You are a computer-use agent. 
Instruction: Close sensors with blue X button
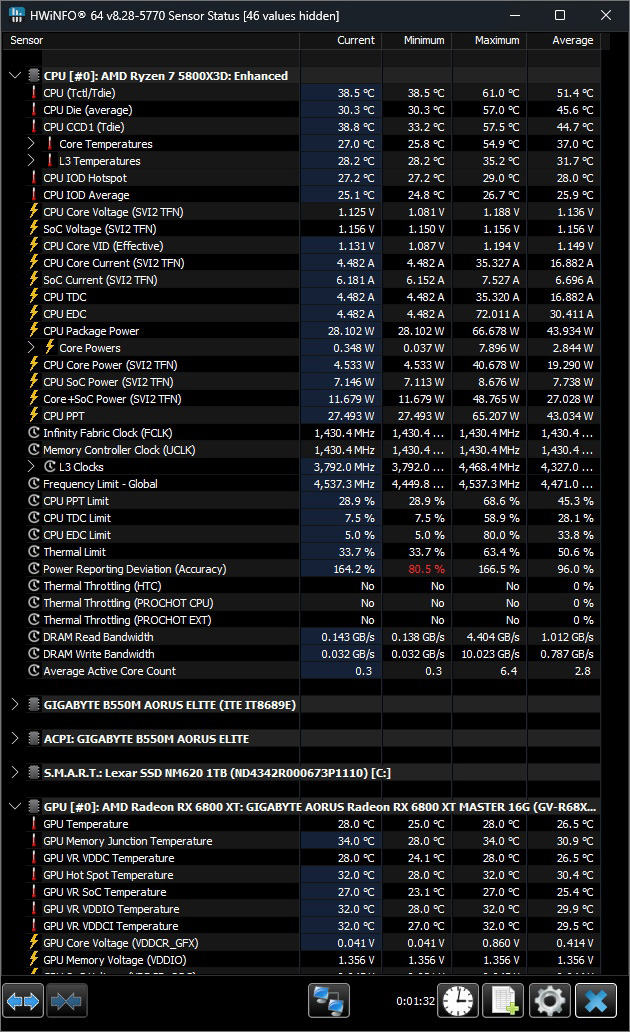tap(596, 1000)
